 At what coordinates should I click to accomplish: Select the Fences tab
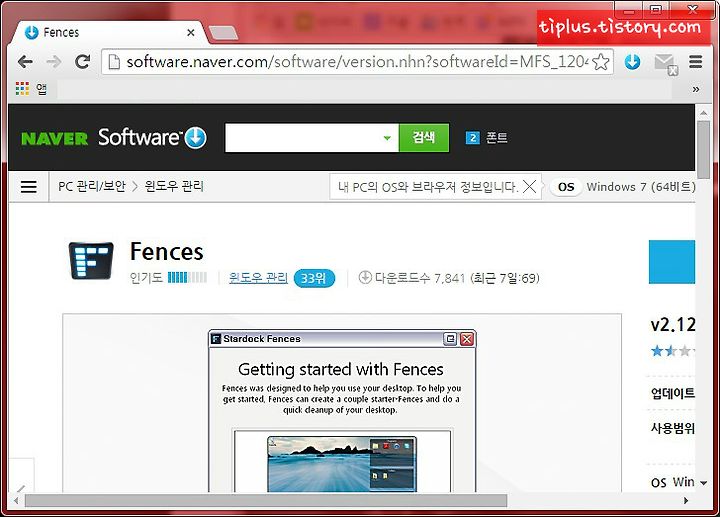point(110,33)
